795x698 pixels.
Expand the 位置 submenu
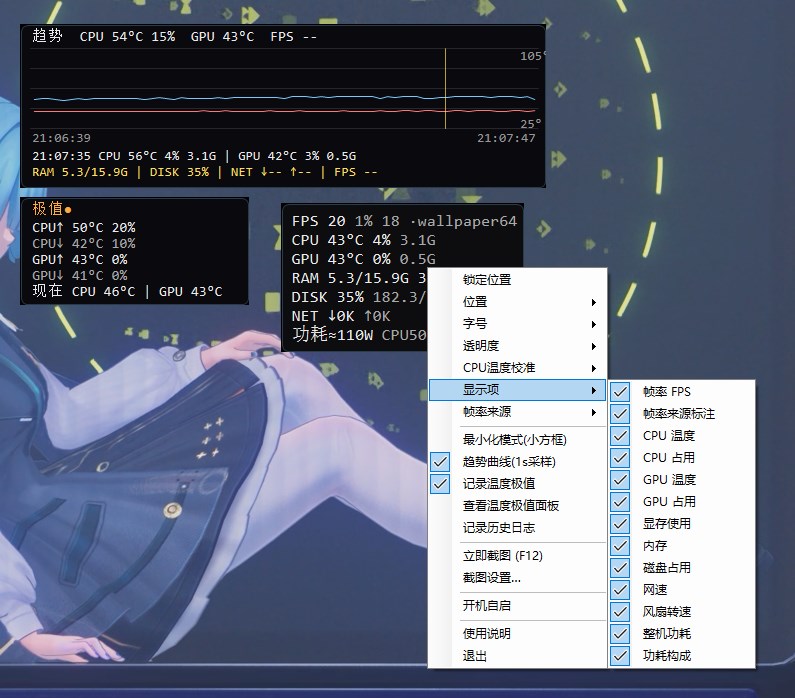[517, 302]
